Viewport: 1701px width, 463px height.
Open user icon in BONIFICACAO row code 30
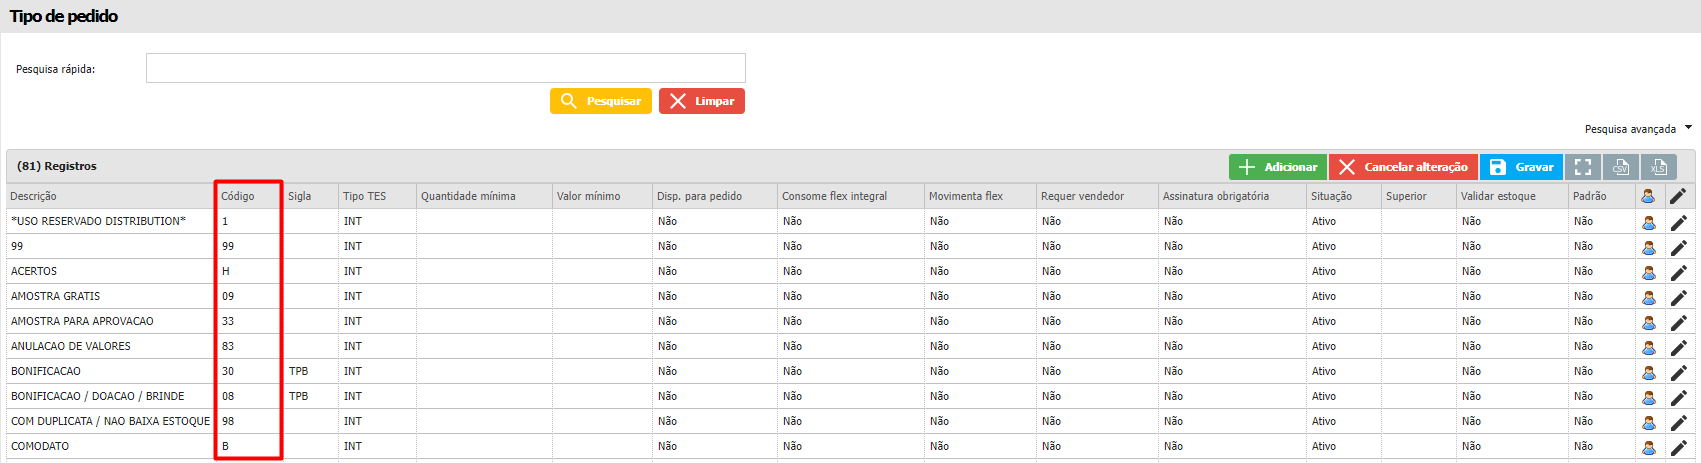1649,372
